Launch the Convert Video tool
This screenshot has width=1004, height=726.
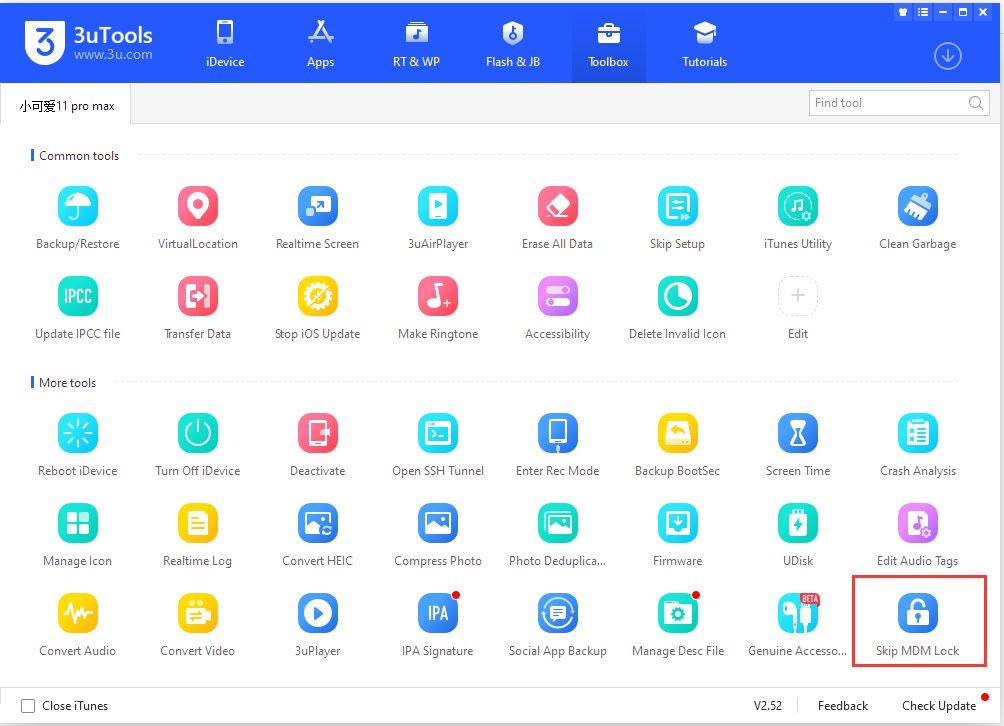point(197,625)
